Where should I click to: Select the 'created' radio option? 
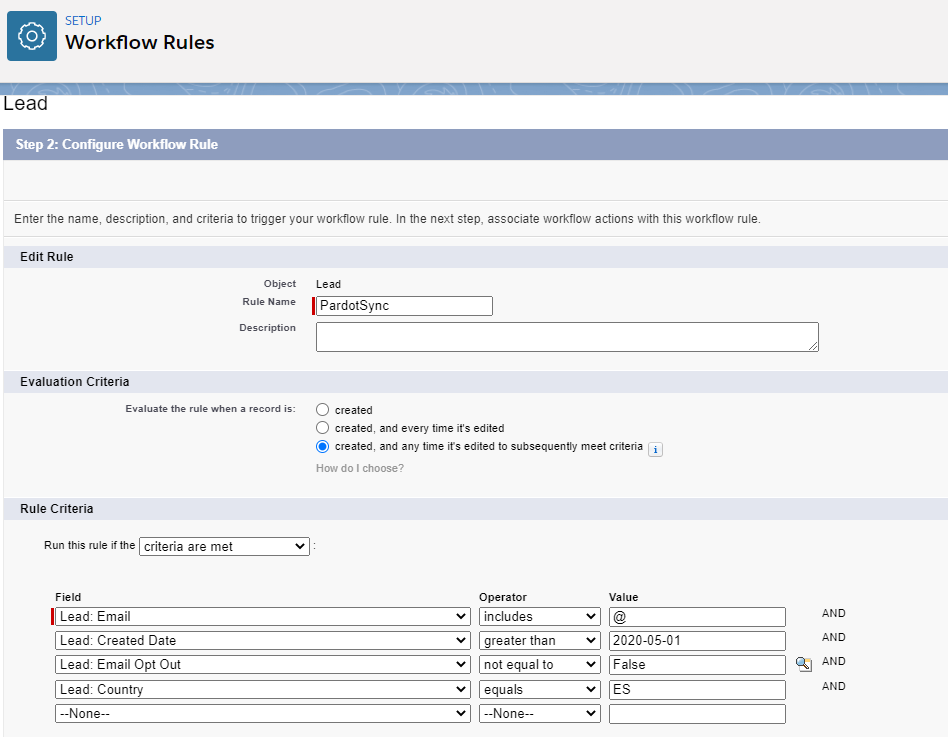[322, 410]
